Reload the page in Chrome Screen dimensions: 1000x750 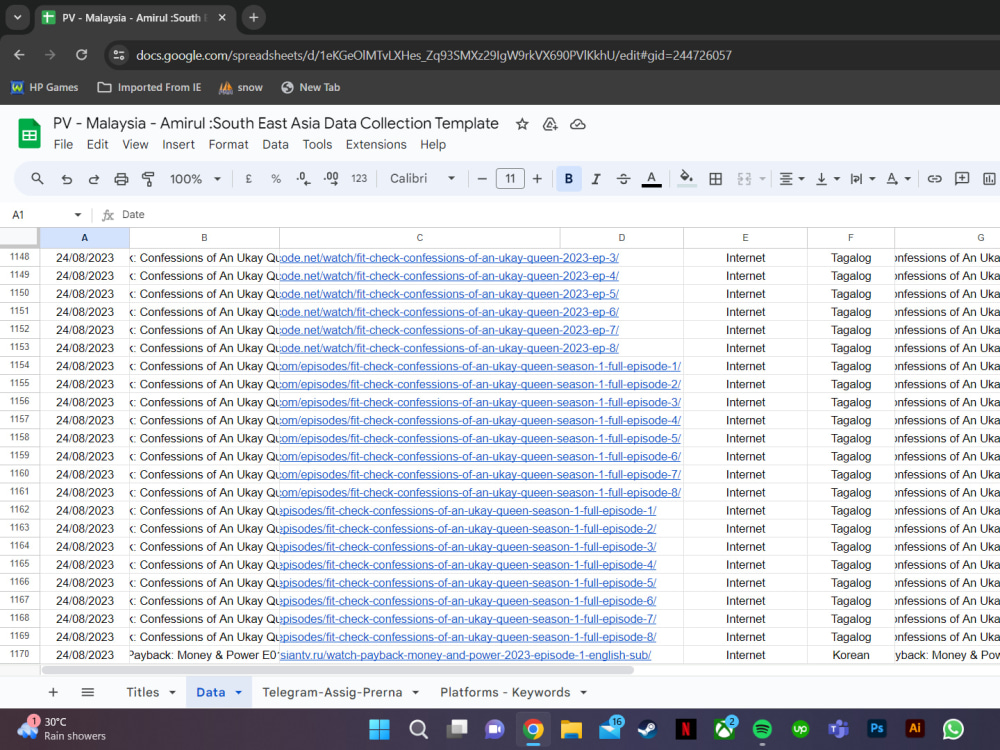pyautogui.click(x=82, y=55)
